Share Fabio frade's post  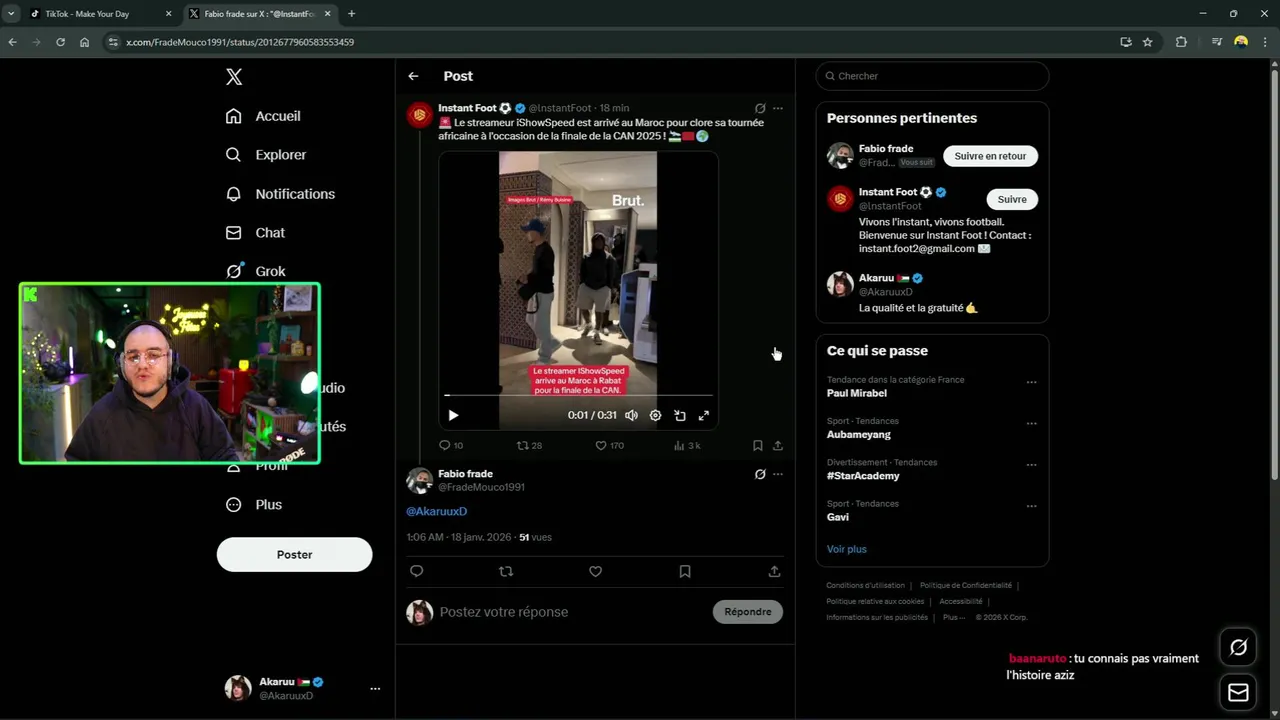coord(774,571)
